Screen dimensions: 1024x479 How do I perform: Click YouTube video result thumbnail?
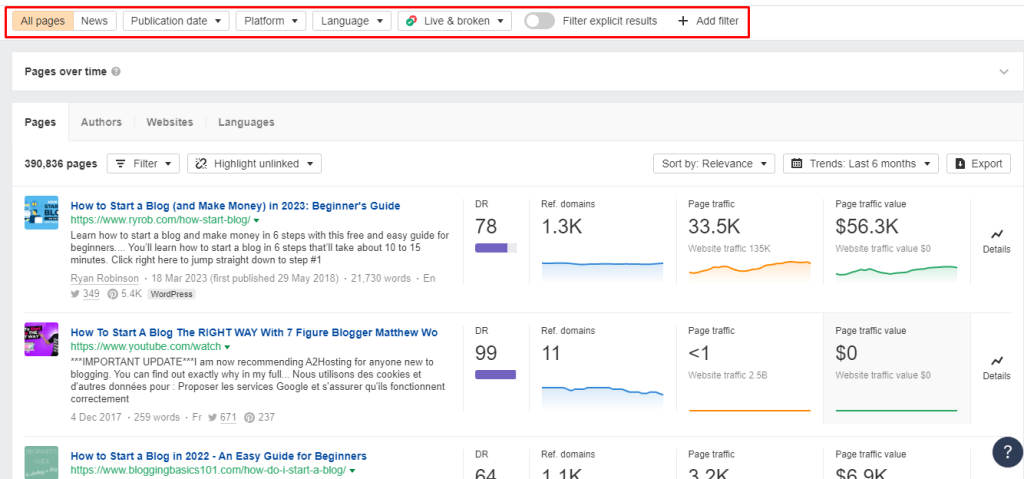[x=41, y=339]
